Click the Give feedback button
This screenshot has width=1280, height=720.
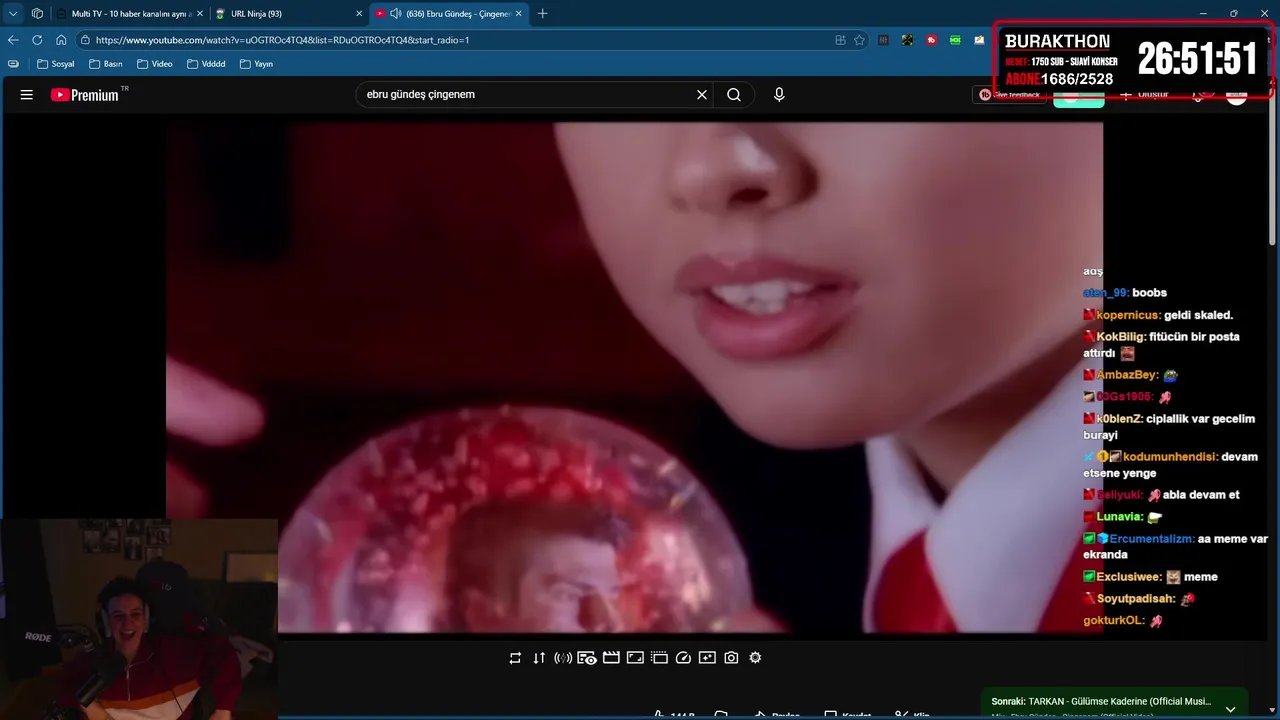[x=1010, y=95]
